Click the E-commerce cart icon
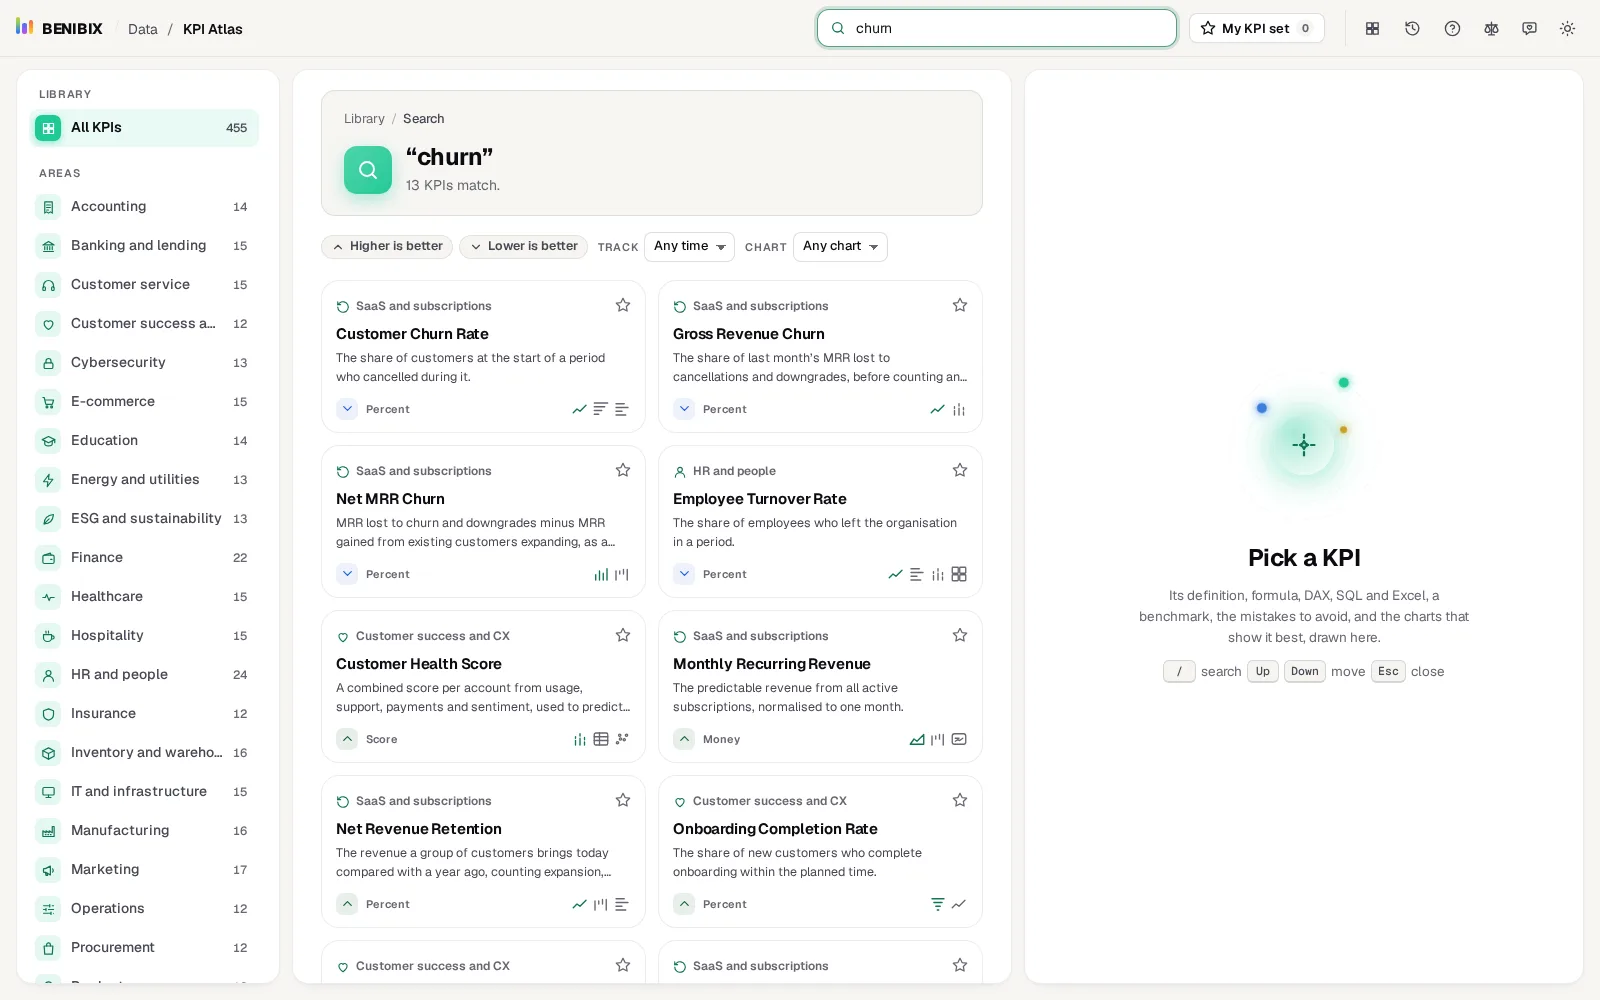1600x1000 pixels. 48,402
